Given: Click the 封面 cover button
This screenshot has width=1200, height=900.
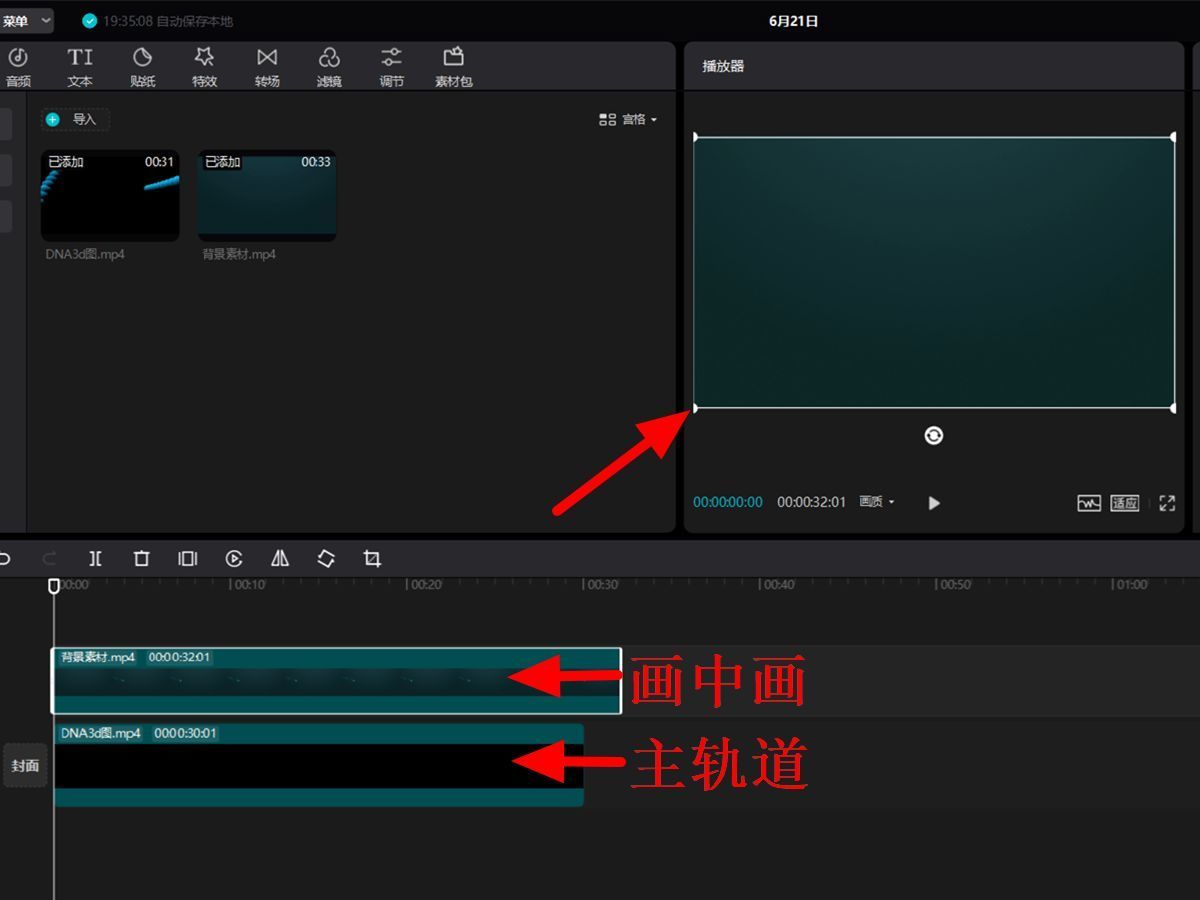Looking at the screenshot, I should pyautogui.click(x=25, y=766).
